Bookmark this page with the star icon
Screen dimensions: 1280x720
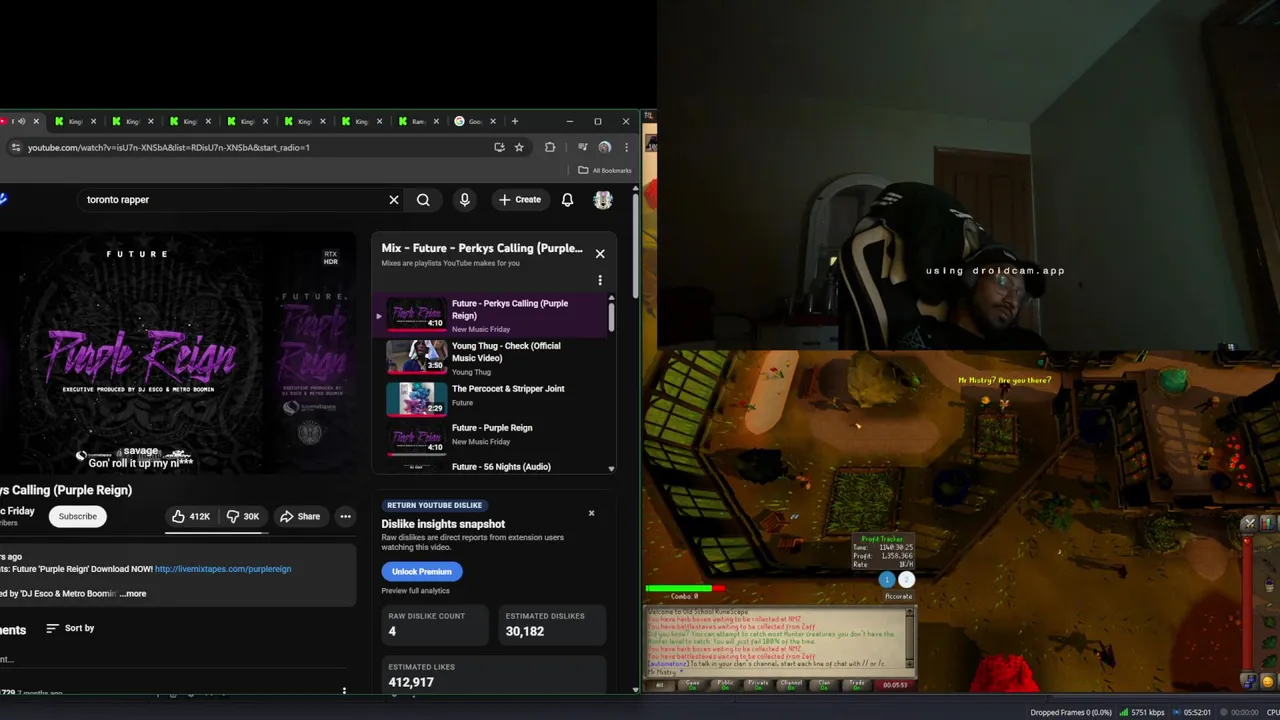519,147
